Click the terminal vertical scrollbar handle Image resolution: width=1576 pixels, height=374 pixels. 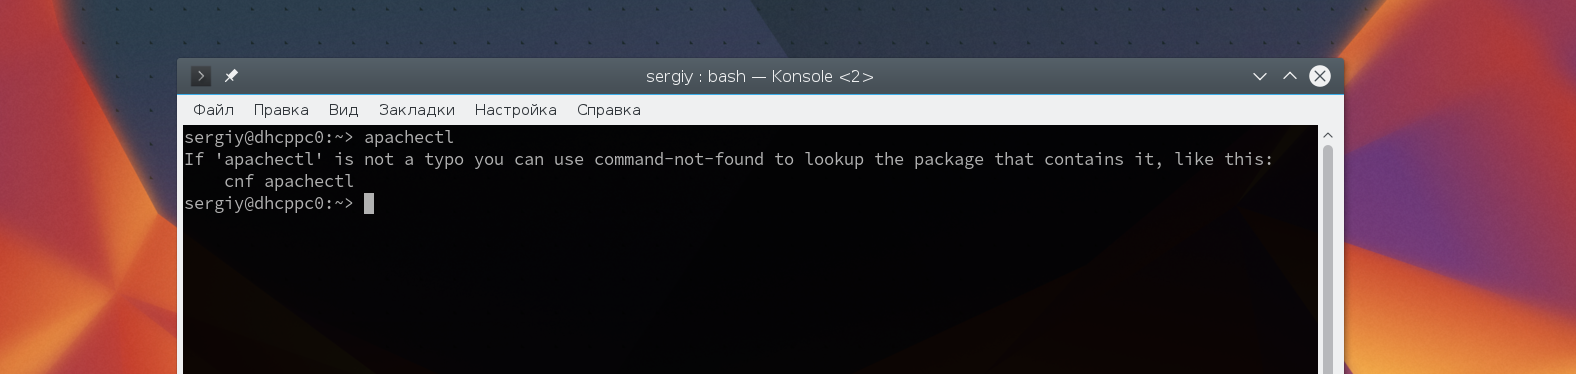tap(1328, 260)
